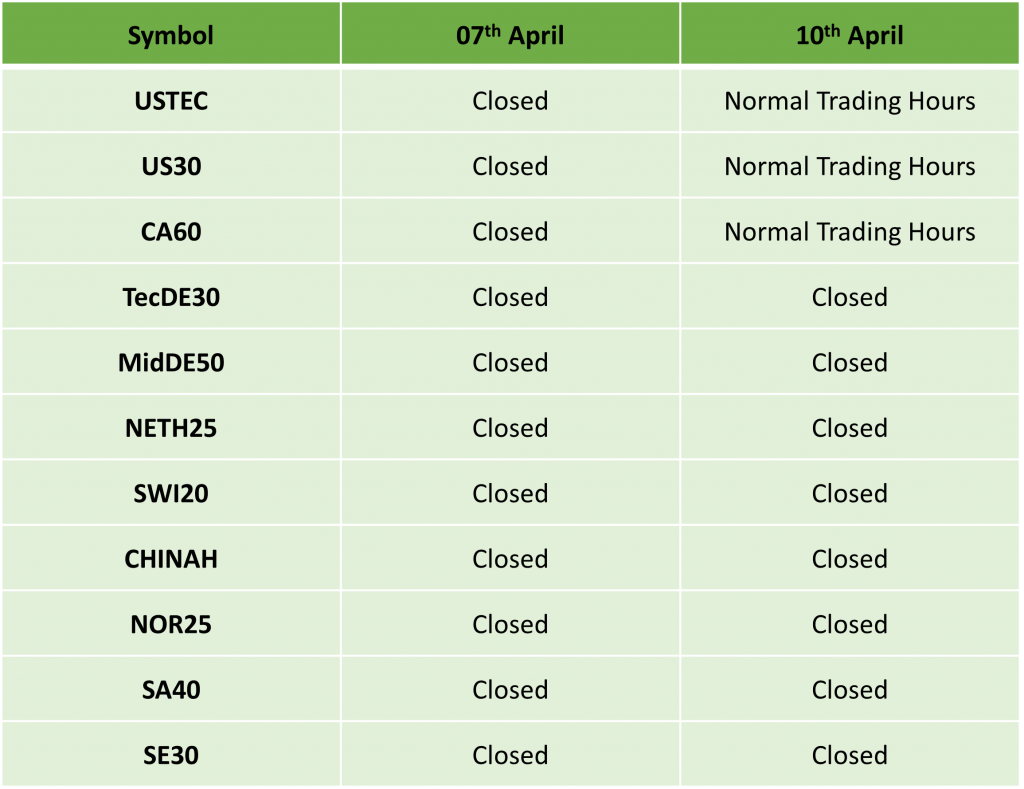Click the NOR25 symbol cell

click(x=170, y=624)
